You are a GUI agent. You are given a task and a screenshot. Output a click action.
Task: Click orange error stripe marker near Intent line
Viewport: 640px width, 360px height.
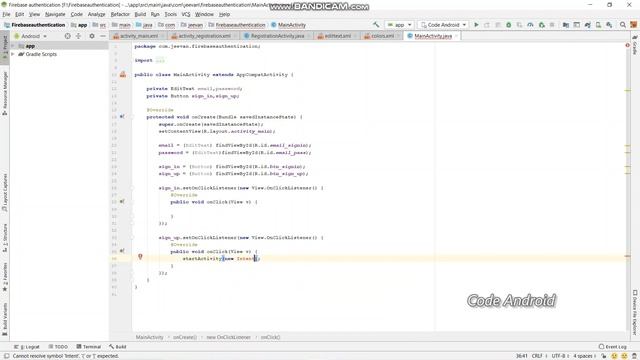[628, 256]
